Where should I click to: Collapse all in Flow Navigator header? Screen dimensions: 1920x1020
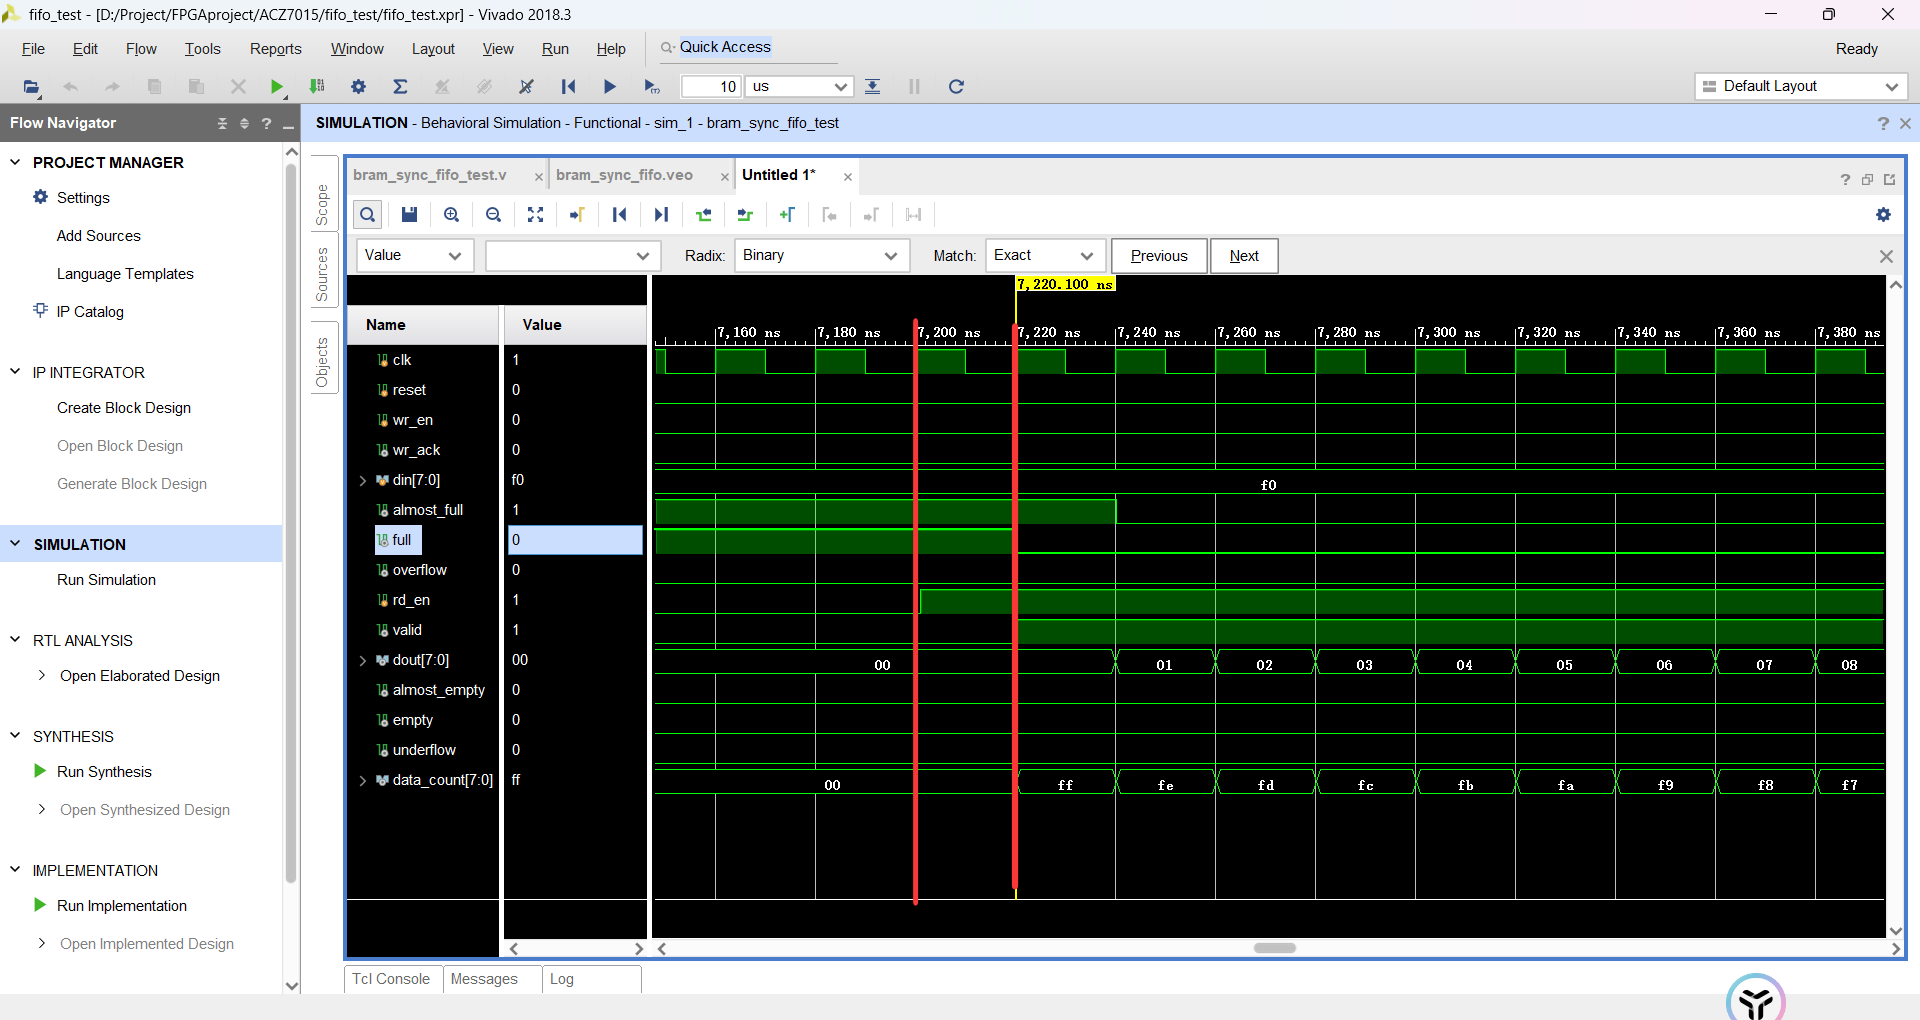[222, 123]
